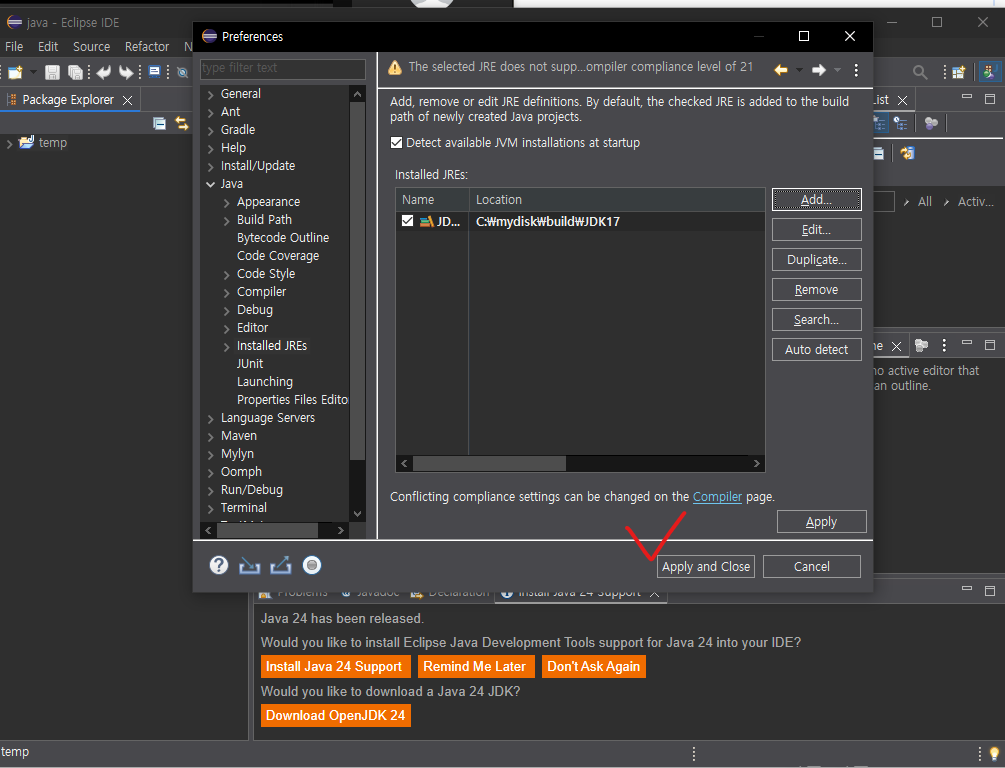The height and width of the screenshot is (768, 1005).
Task: Click the Apply button
Action: (822, 522)
